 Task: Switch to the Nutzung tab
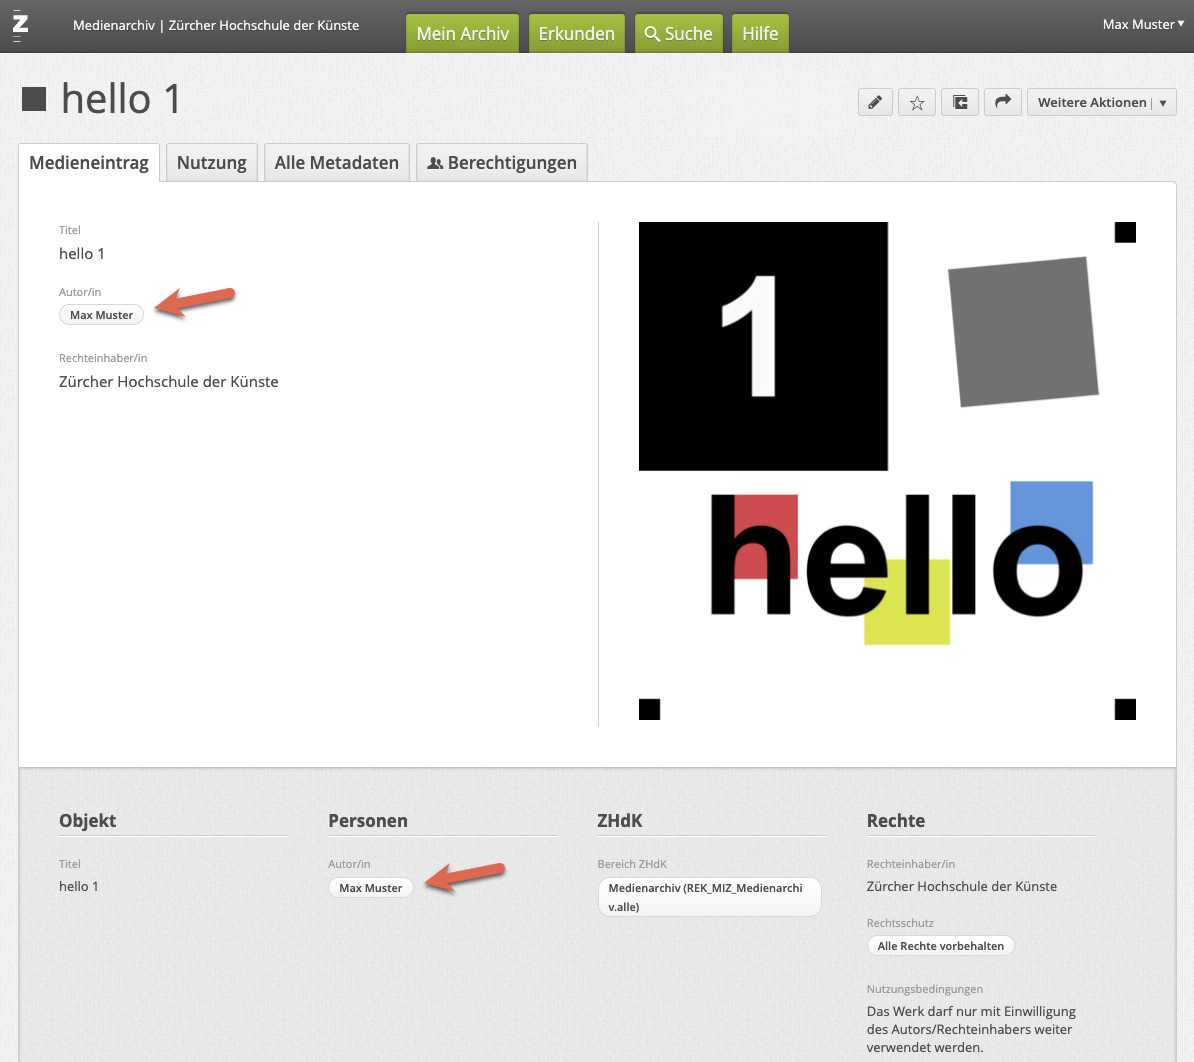211,162
